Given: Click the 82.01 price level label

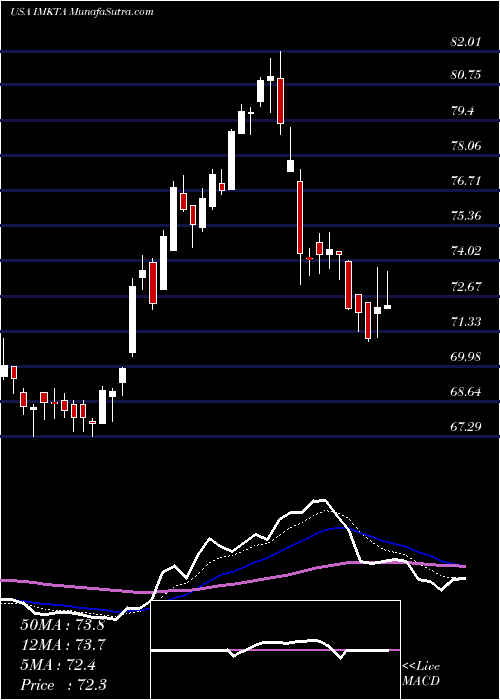Looking at the screenshot, I should point(466,42).
